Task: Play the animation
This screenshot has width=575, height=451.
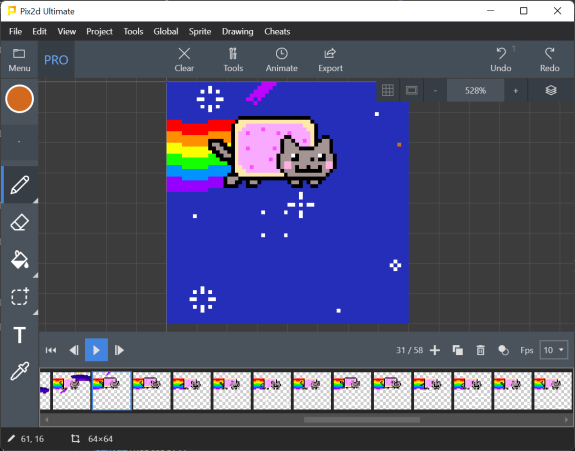Action: [x=96, y=350]
